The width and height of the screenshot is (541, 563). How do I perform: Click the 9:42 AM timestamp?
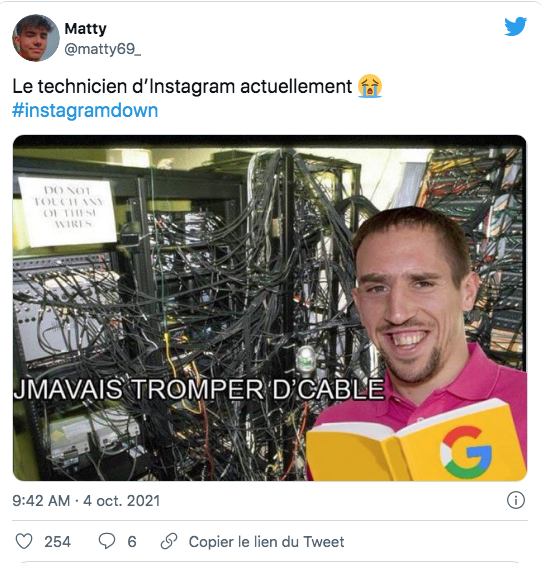tap(41, 501)
